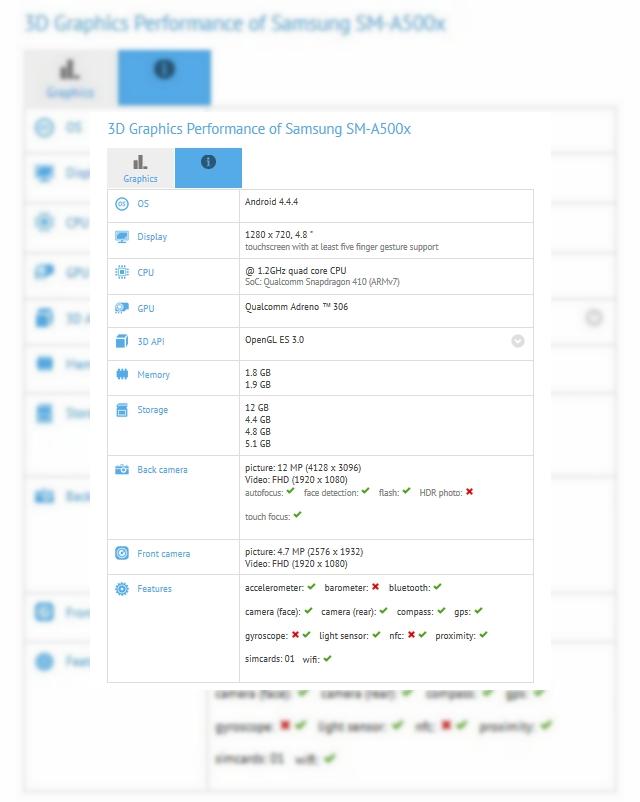Image resolution: width=640 pixels, height=802 pixels.
Task: Click the face detection green check mark
Action: [x=365, y=492]
